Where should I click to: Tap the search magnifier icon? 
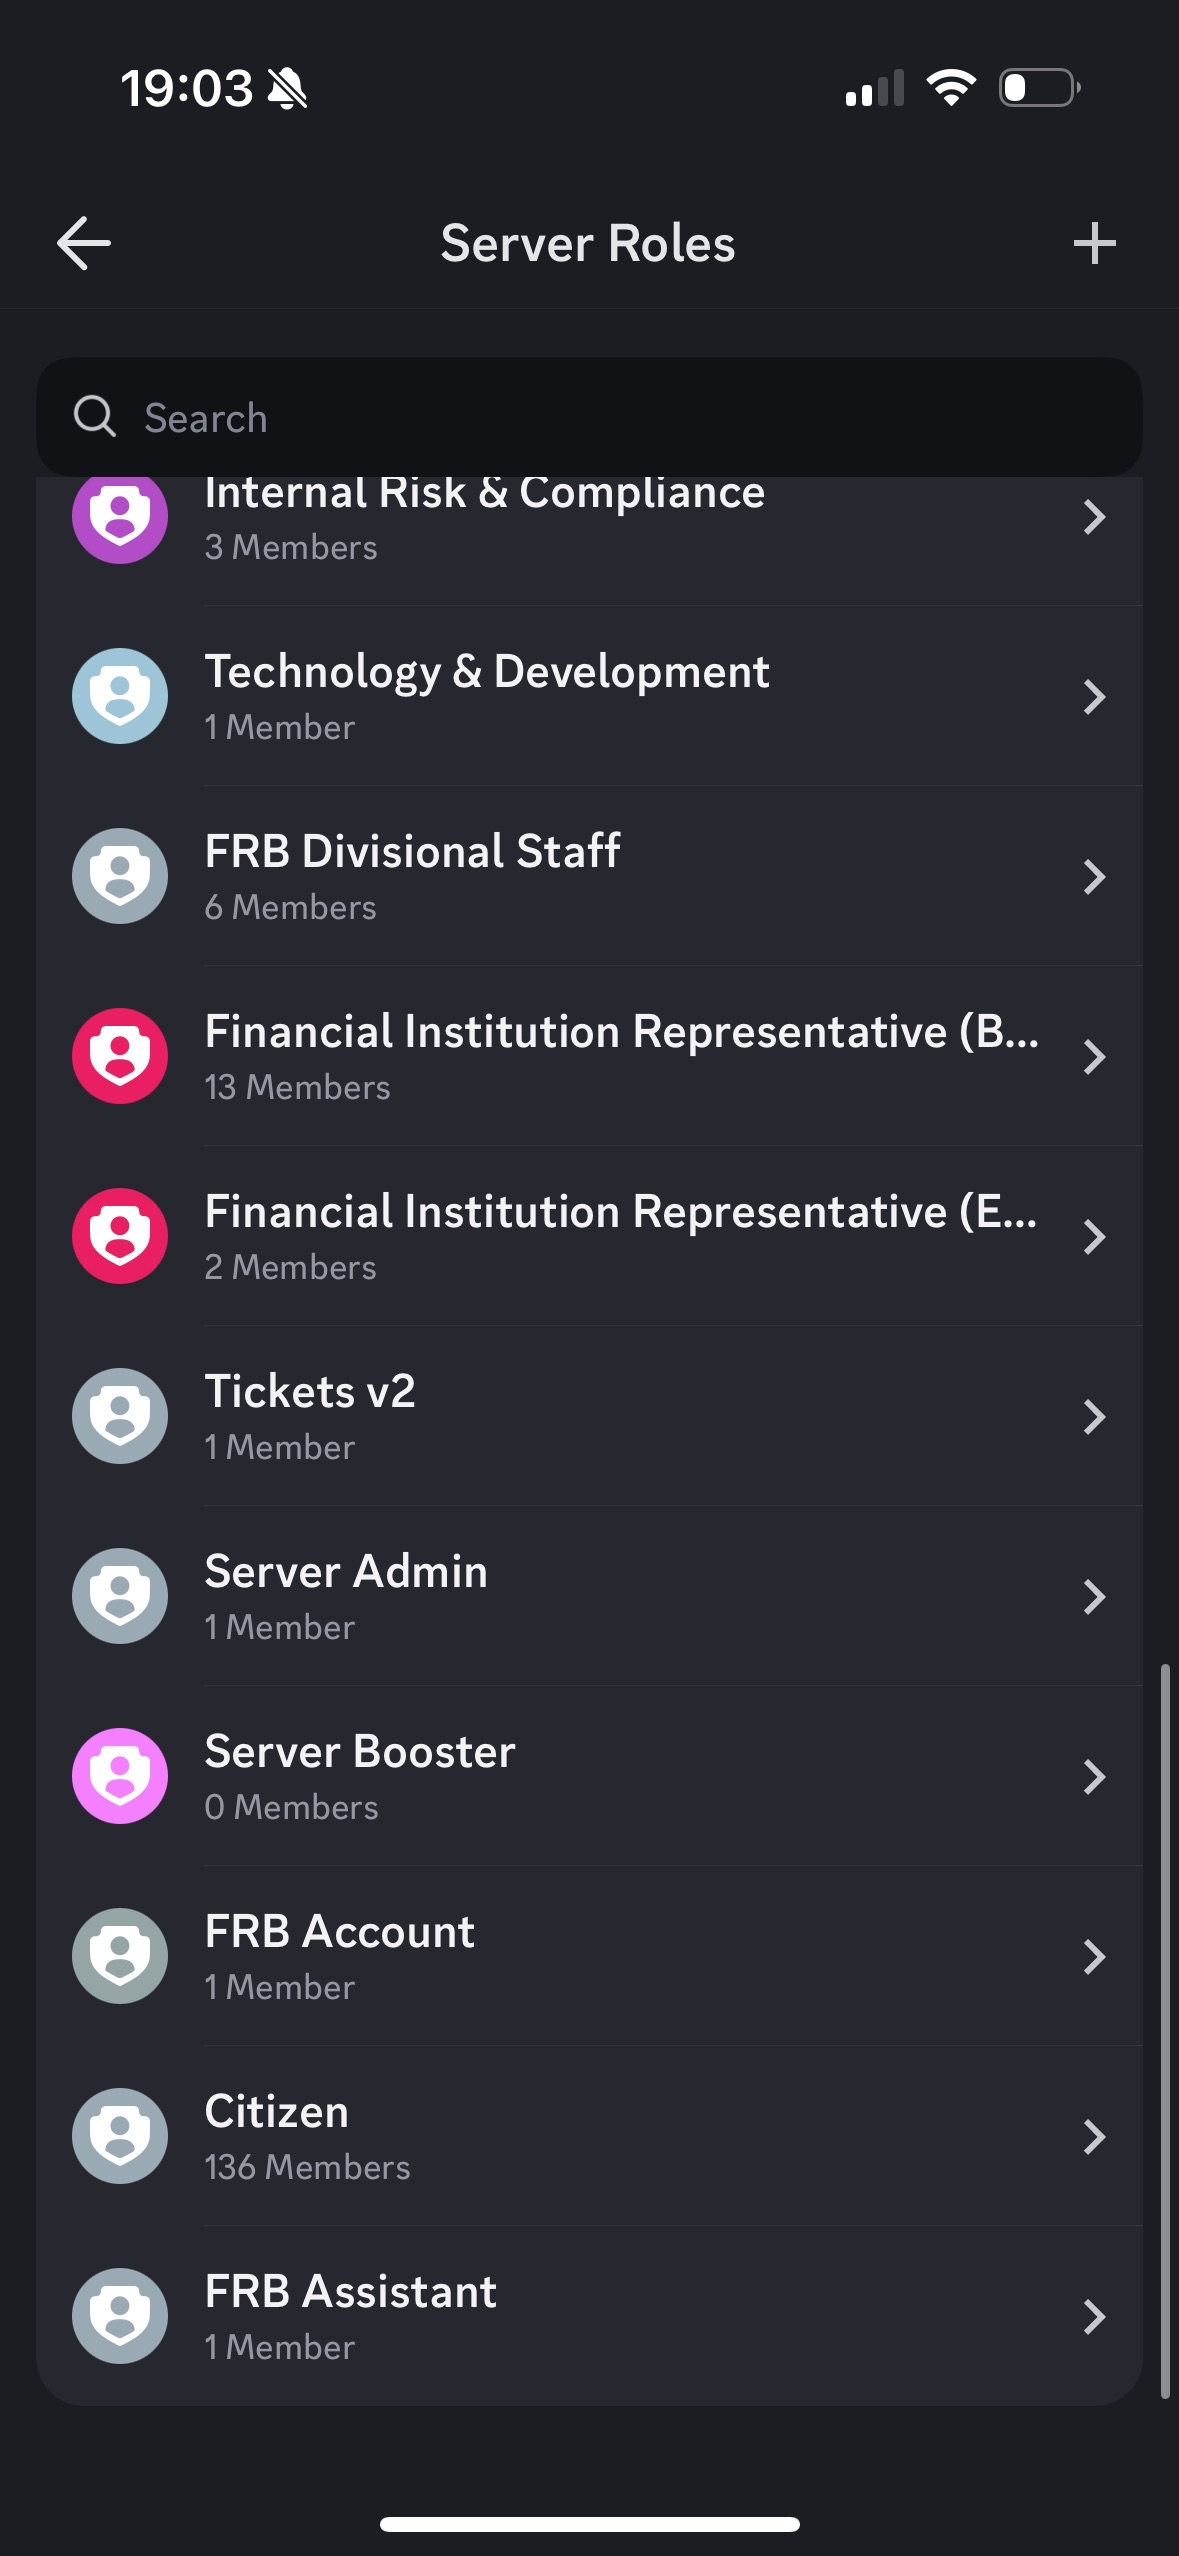[x=95, y=416]
